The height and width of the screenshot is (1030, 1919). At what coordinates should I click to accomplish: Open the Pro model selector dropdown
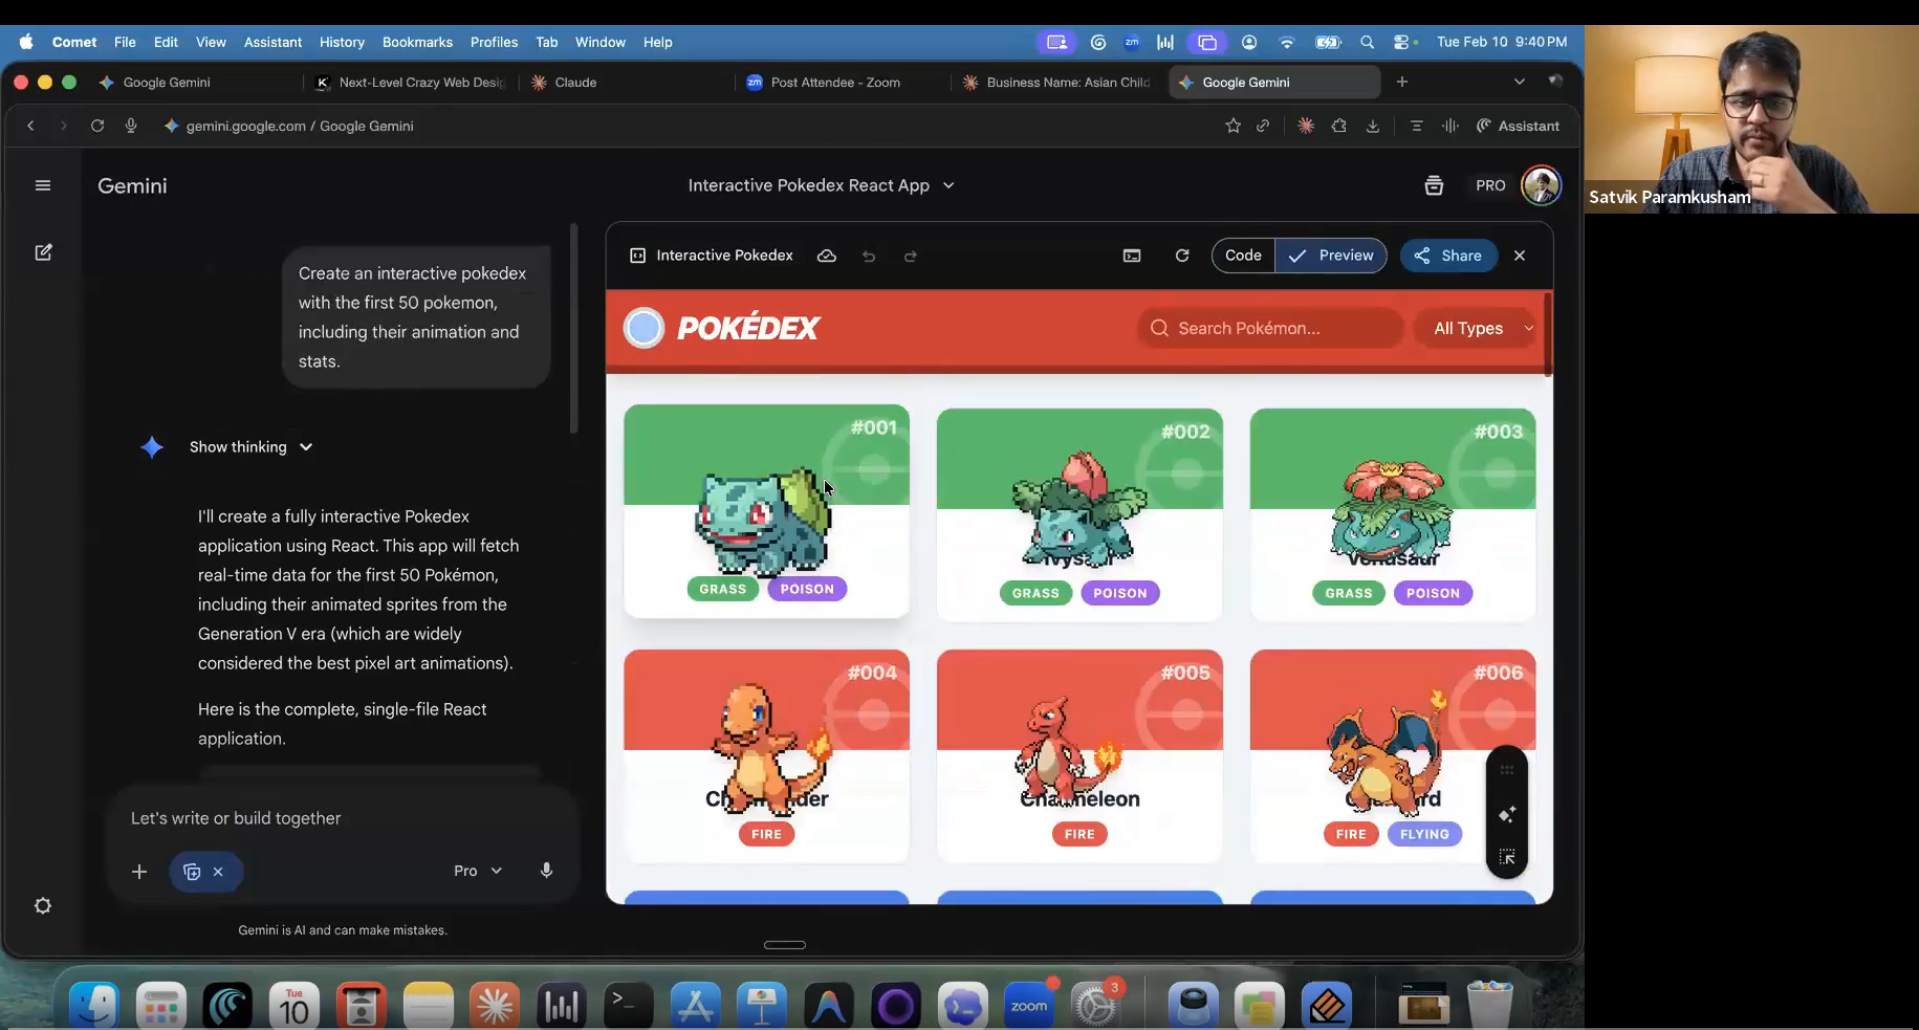pyautogui.click(x=477, y=871)
